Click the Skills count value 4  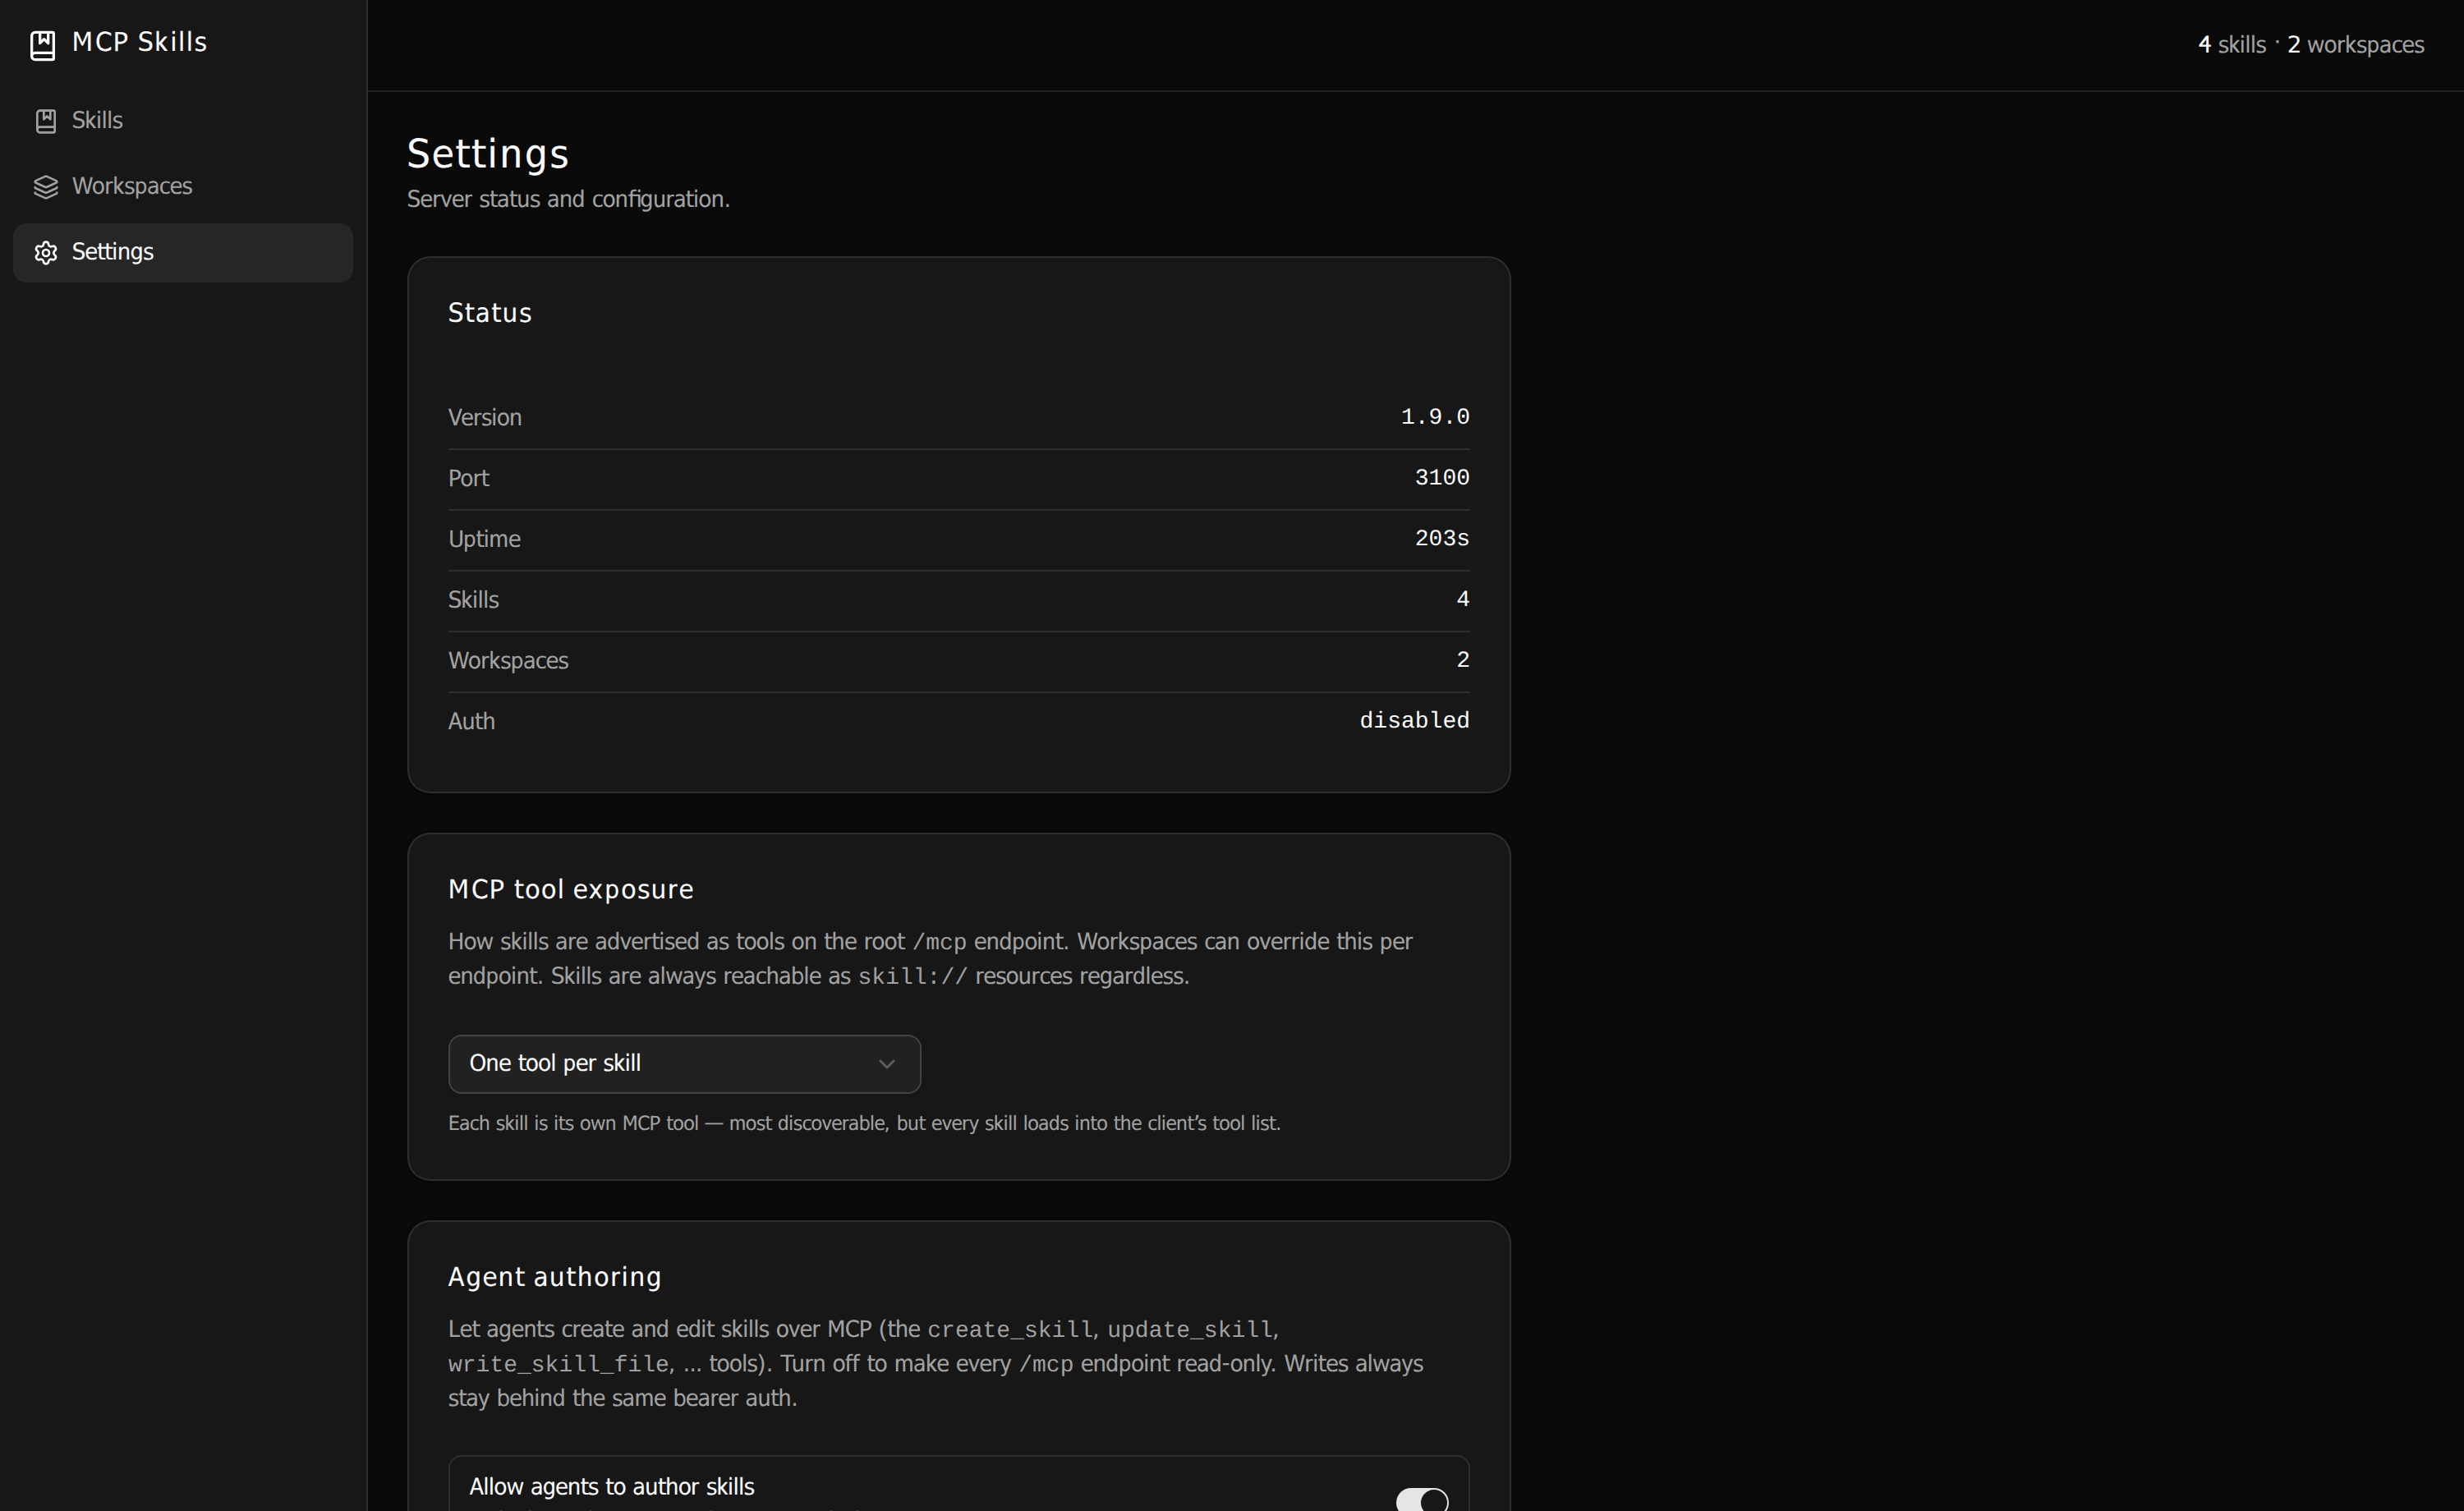tap(1462, 599)
